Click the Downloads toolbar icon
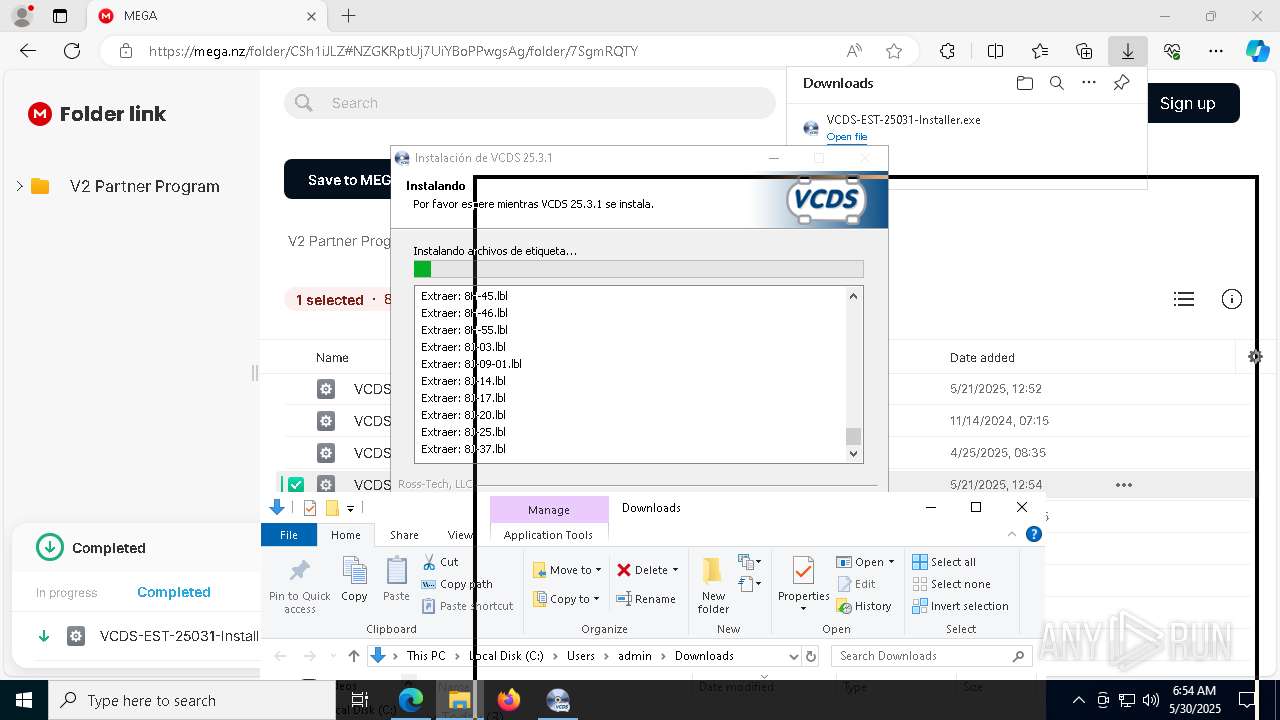The height and width of the screenshot is (720, 1280). (1127, 51)
